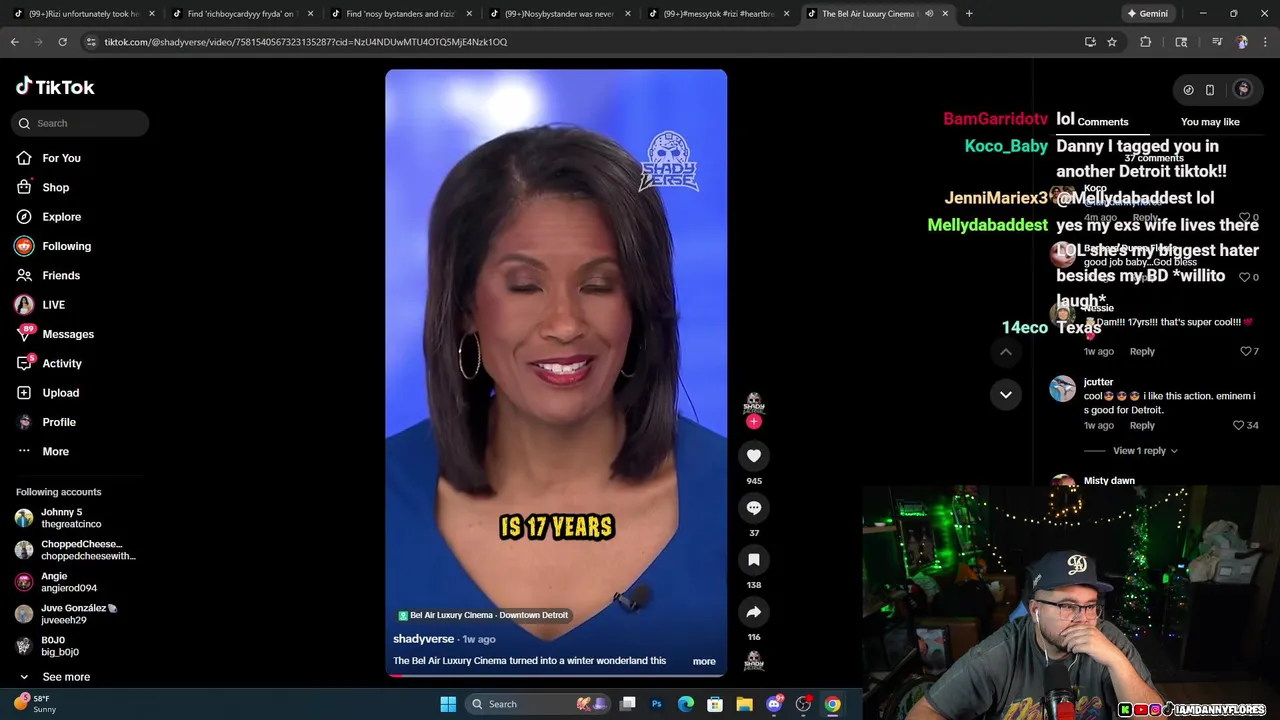Click the video progress bar
The height and width of the screenshot is (720, 1280).
556,675
